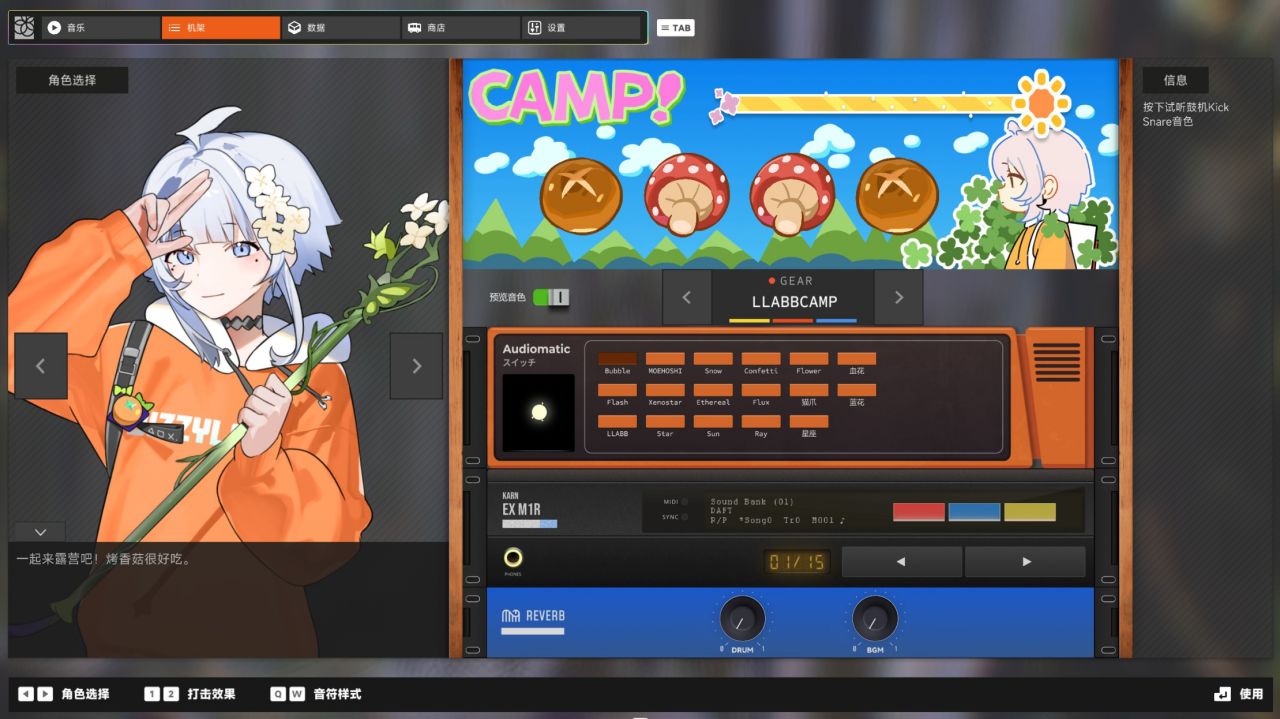Click the Q key 音符样式 hint
The height and width of the screenshot is (719, 1280).
[x=278, y=694]
